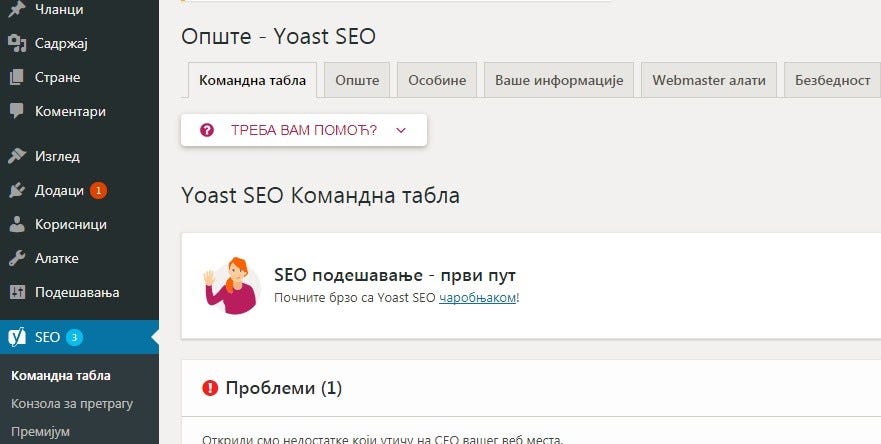Open the Webmaster алати tab

pyautogui.click(x=709, y=80)
